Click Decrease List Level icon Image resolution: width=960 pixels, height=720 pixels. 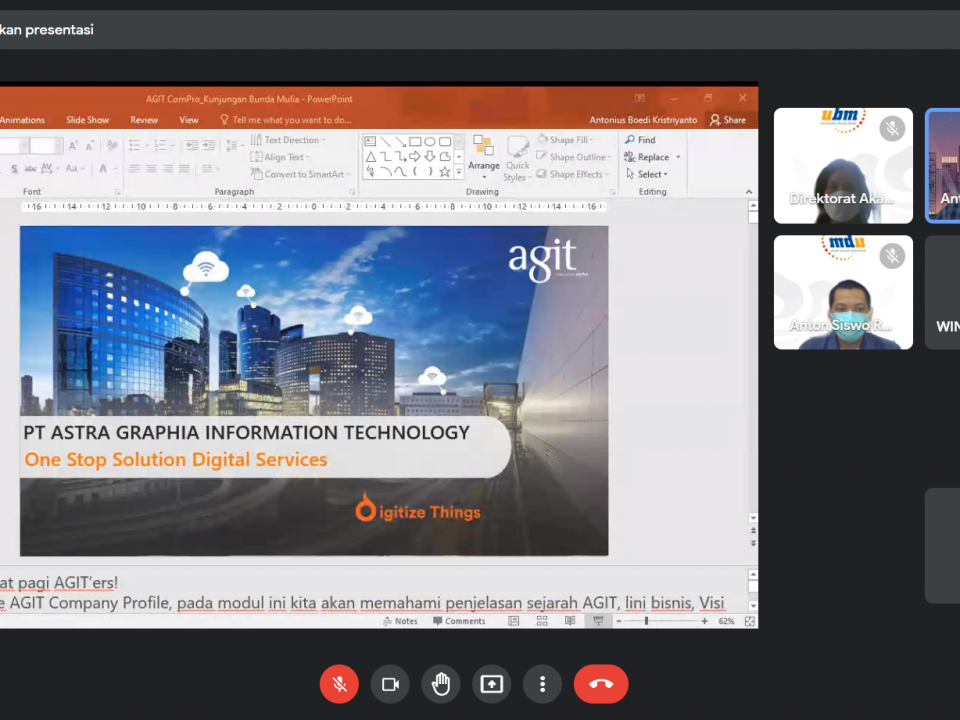192,146
